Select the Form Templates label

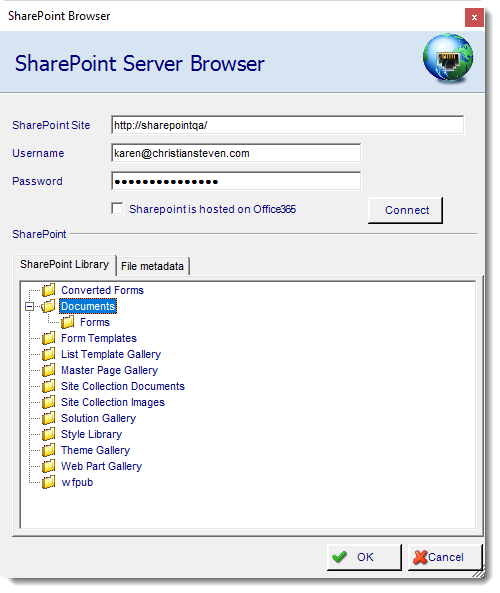pyautogui.click(x=99, y=338)
